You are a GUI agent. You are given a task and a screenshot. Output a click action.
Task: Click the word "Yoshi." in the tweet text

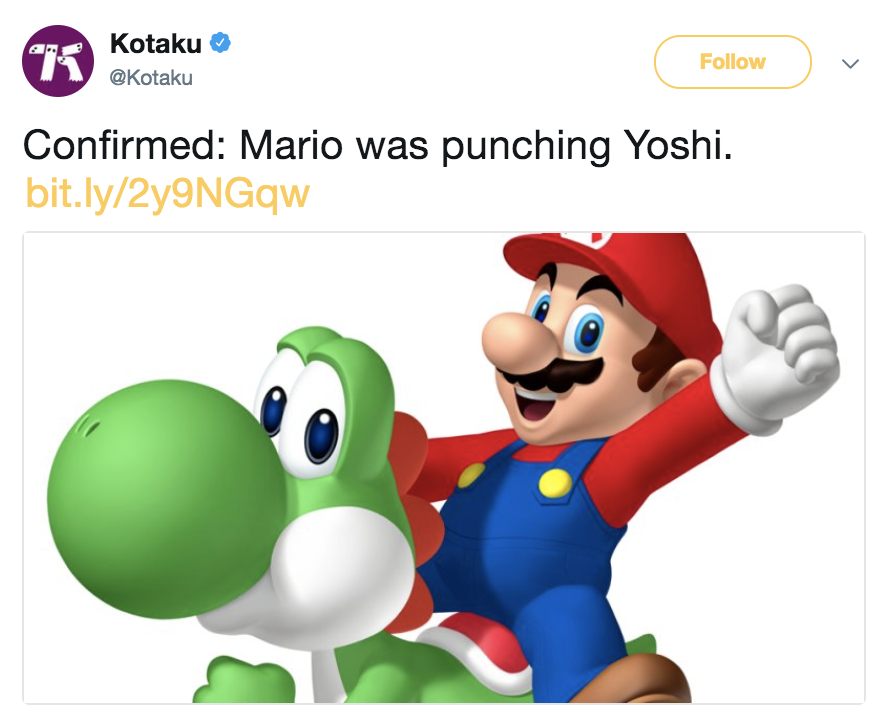click(679, 146)
